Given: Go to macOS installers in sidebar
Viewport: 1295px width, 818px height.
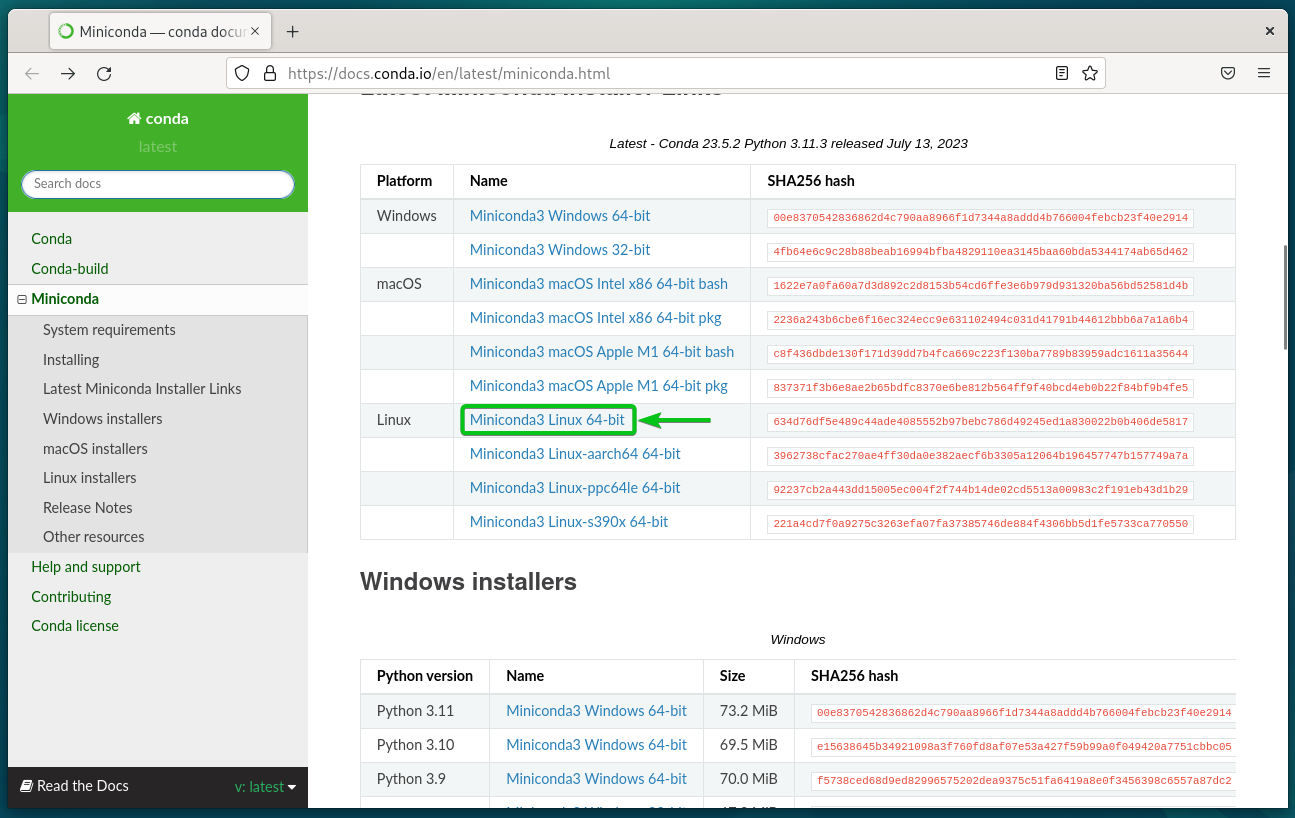Looking at the screenshot, I should click(x=95, y=449).
